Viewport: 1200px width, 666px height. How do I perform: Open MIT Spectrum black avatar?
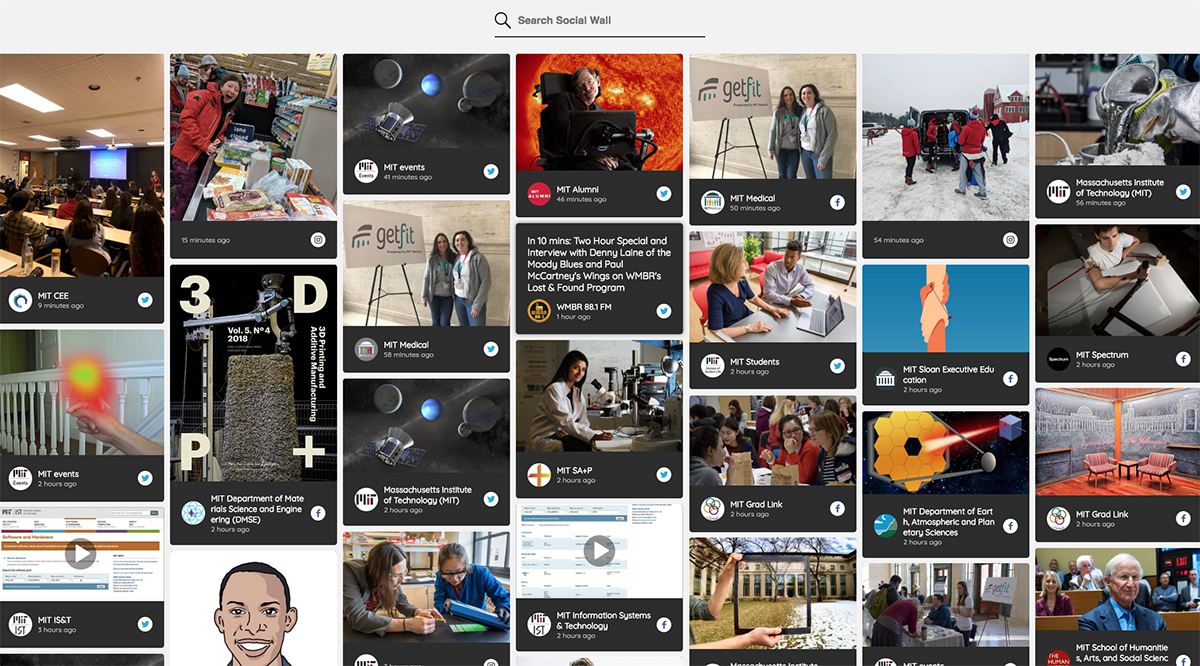click(x=1058, y=359)
